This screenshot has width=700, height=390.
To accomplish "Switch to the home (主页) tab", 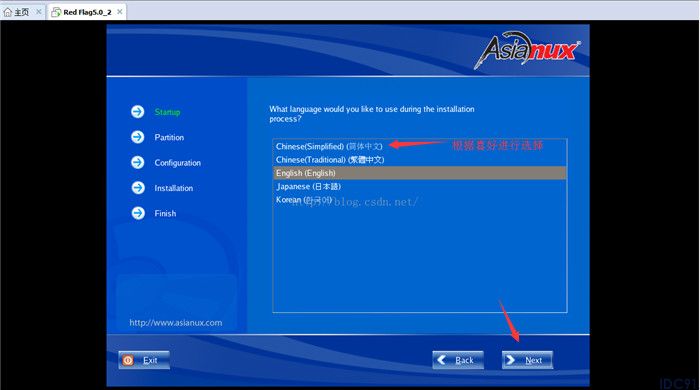I will (22, 12).
